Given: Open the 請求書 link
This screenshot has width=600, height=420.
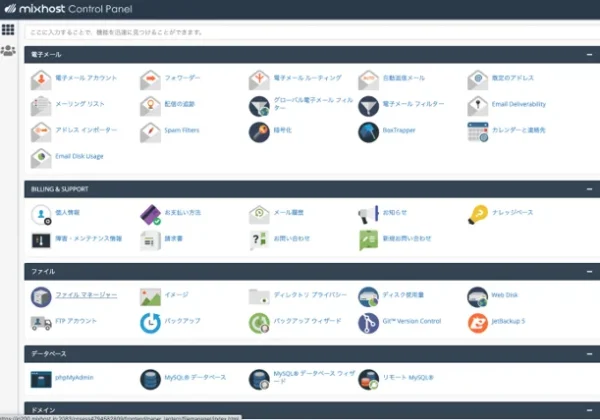Looking at the screenshot, I should pyautogui.click(x=173, y=238).
